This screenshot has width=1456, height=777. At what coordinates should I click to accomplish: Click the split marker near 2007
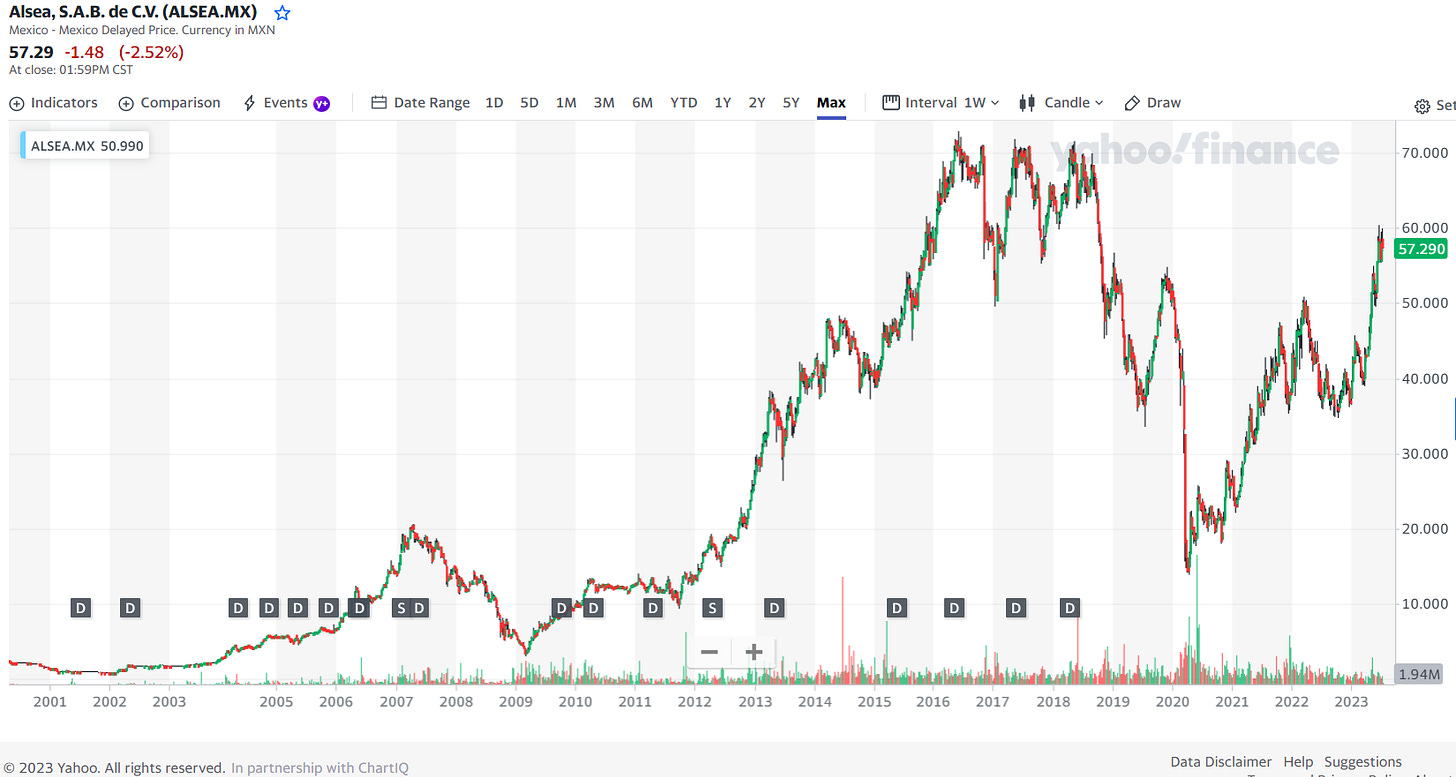click(401, 607)
